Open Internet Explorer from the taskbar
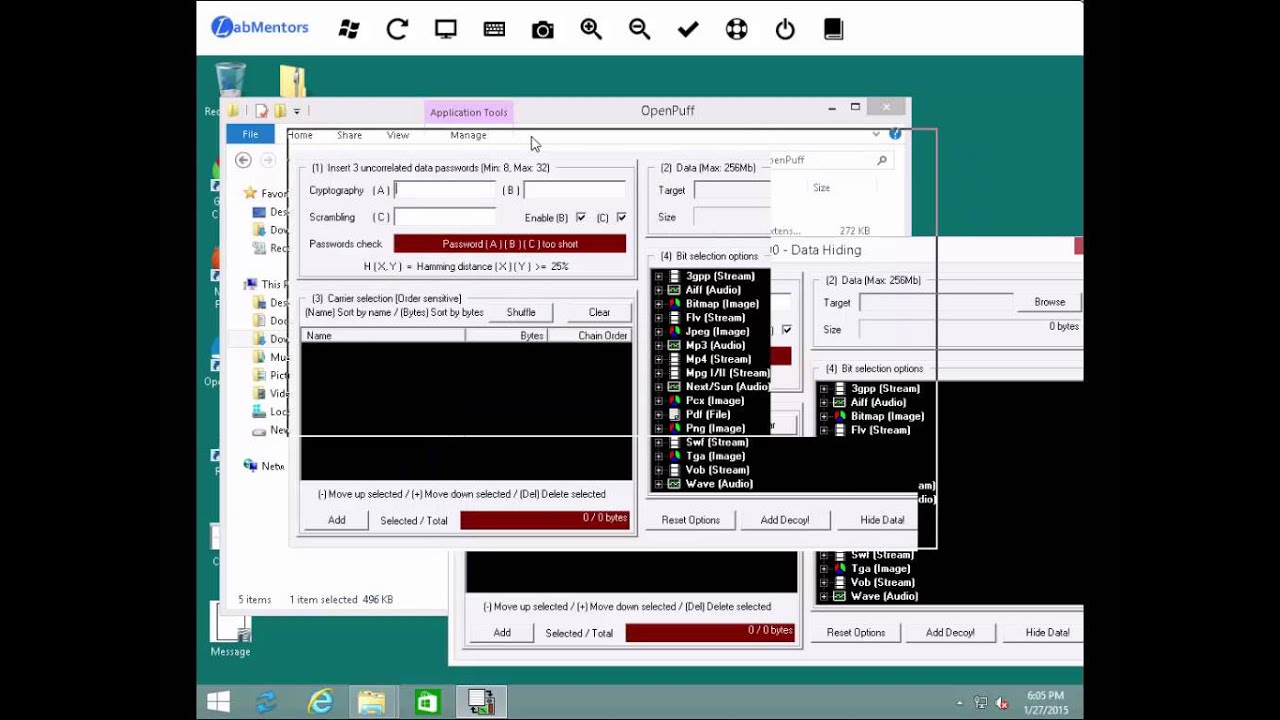The image size is (1280, 720). [x=320, y=702]
